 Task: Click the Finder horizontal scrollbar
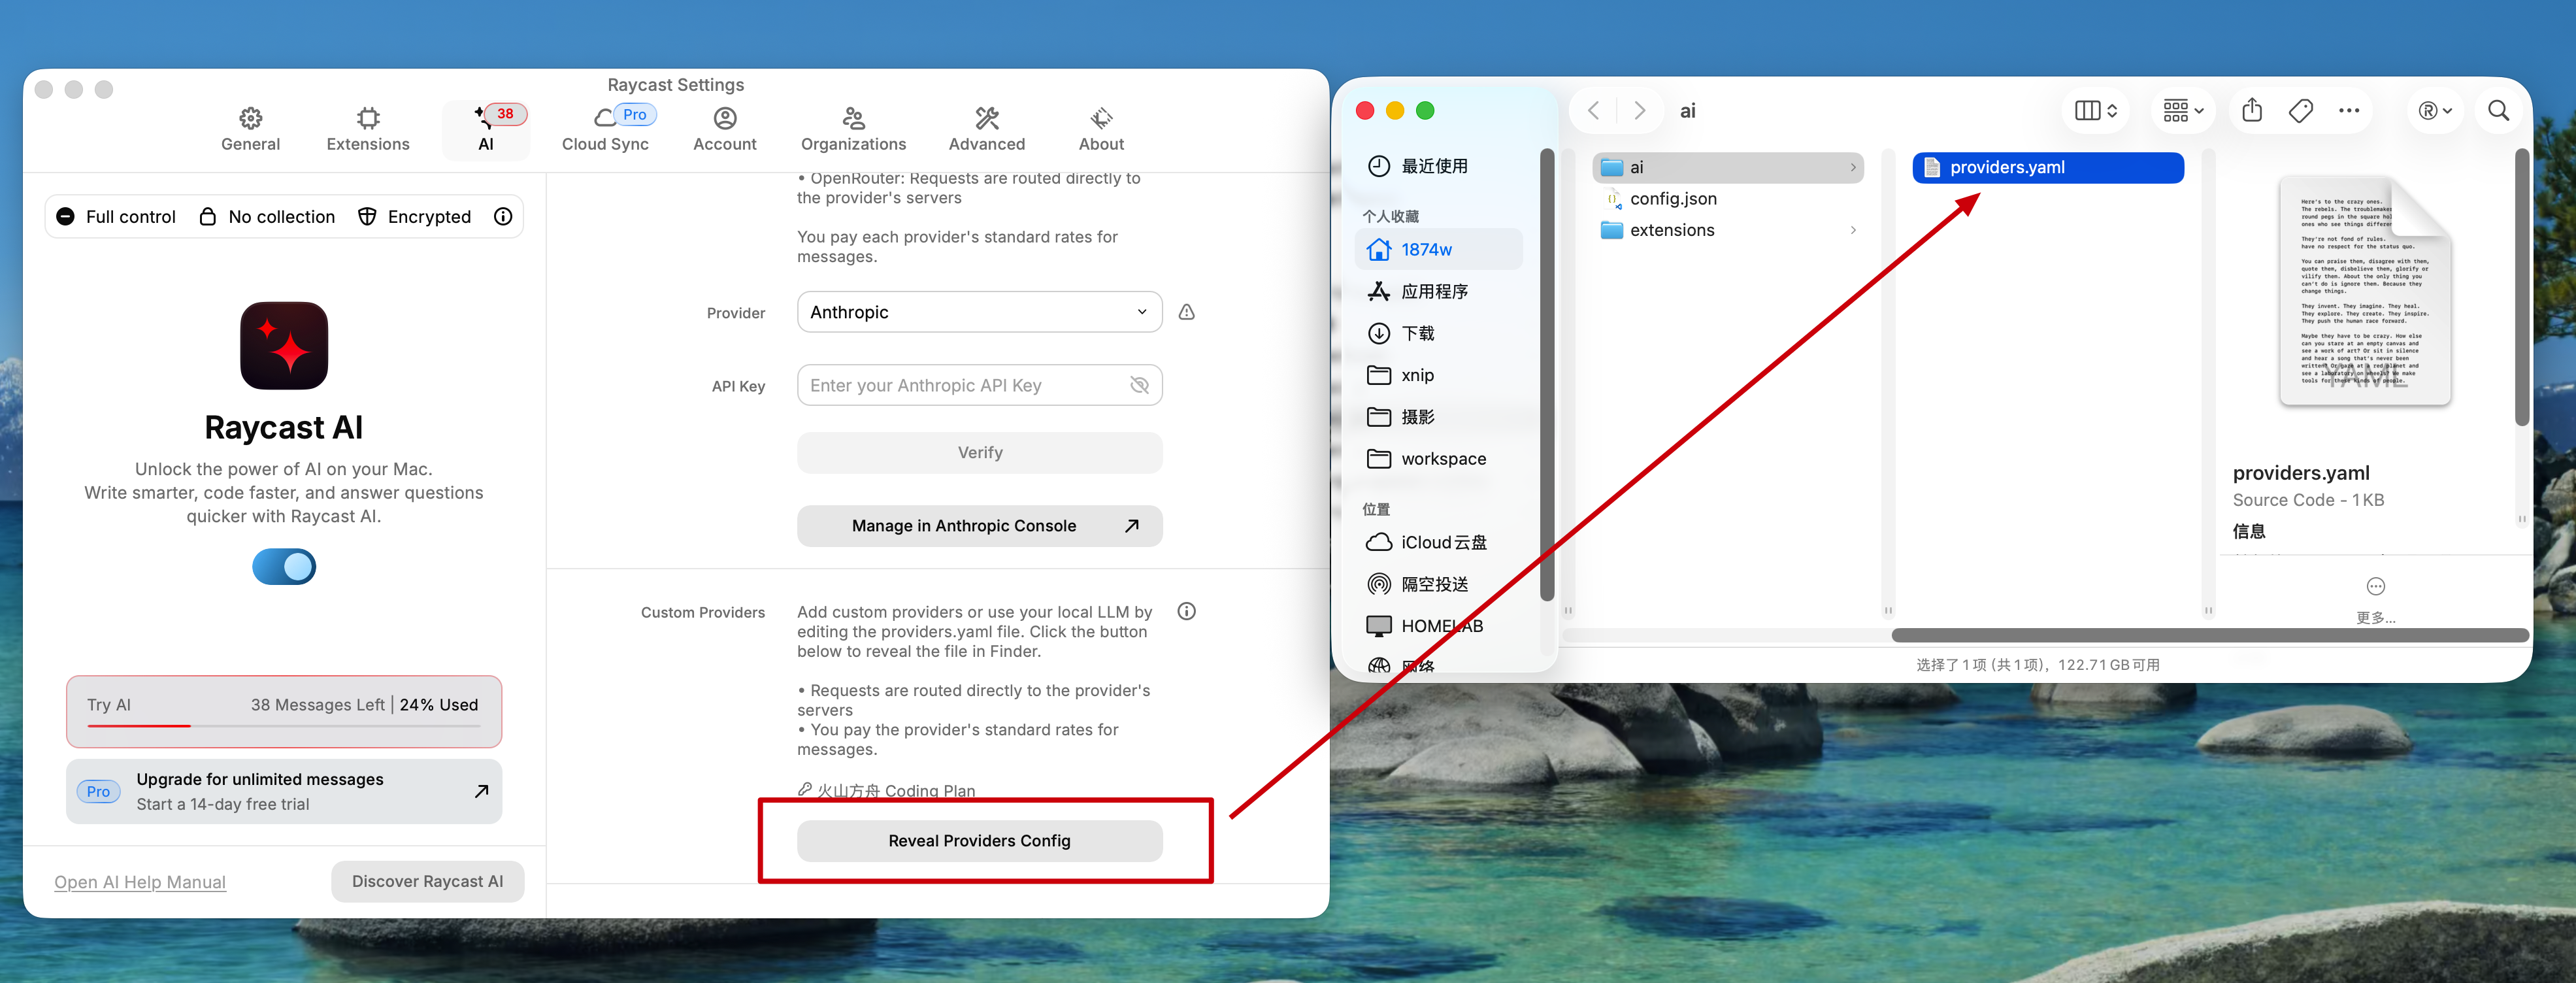click(x=2210, y=635)
